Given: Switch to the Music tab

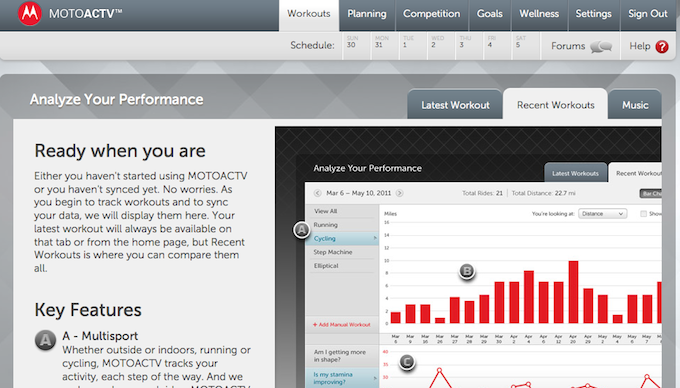Looking at the screenshot, I should [x=635, y=105].
